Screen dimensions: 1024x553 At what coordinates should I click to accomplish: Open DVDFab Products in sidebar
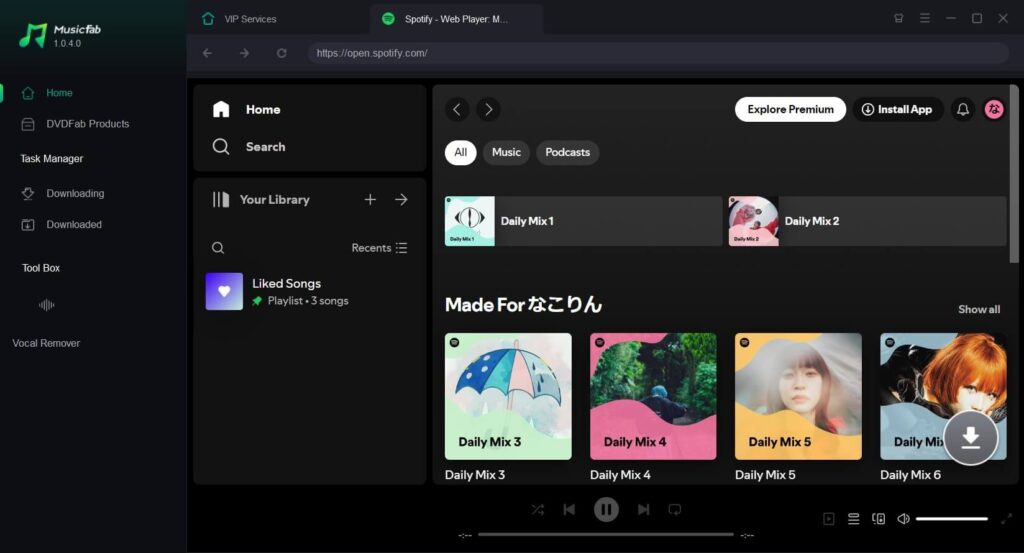click(x=74, y=123)
